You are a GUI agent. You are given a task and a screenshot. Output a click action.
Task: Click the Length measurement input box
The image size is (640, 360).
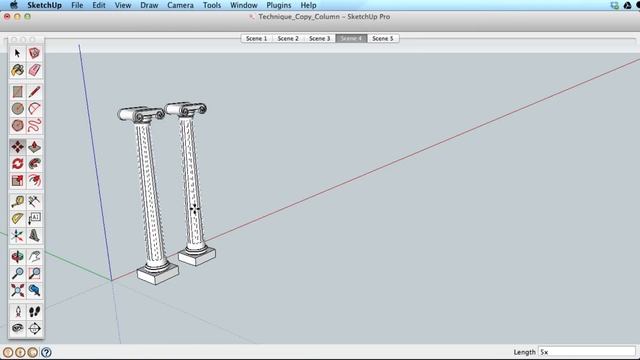click(587, 352)
